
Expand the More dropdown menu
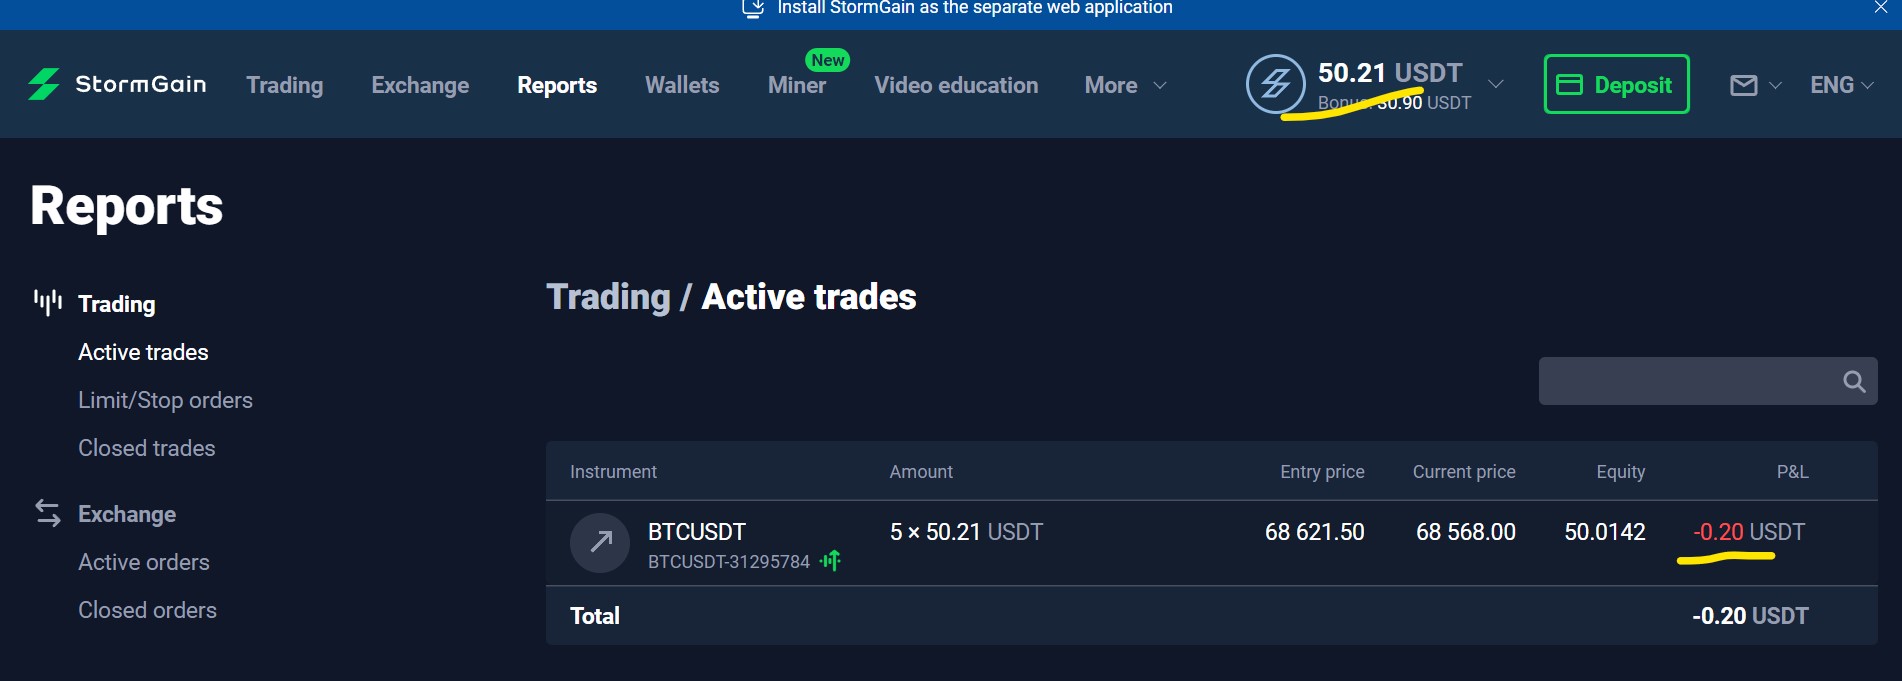[1126, 86]
